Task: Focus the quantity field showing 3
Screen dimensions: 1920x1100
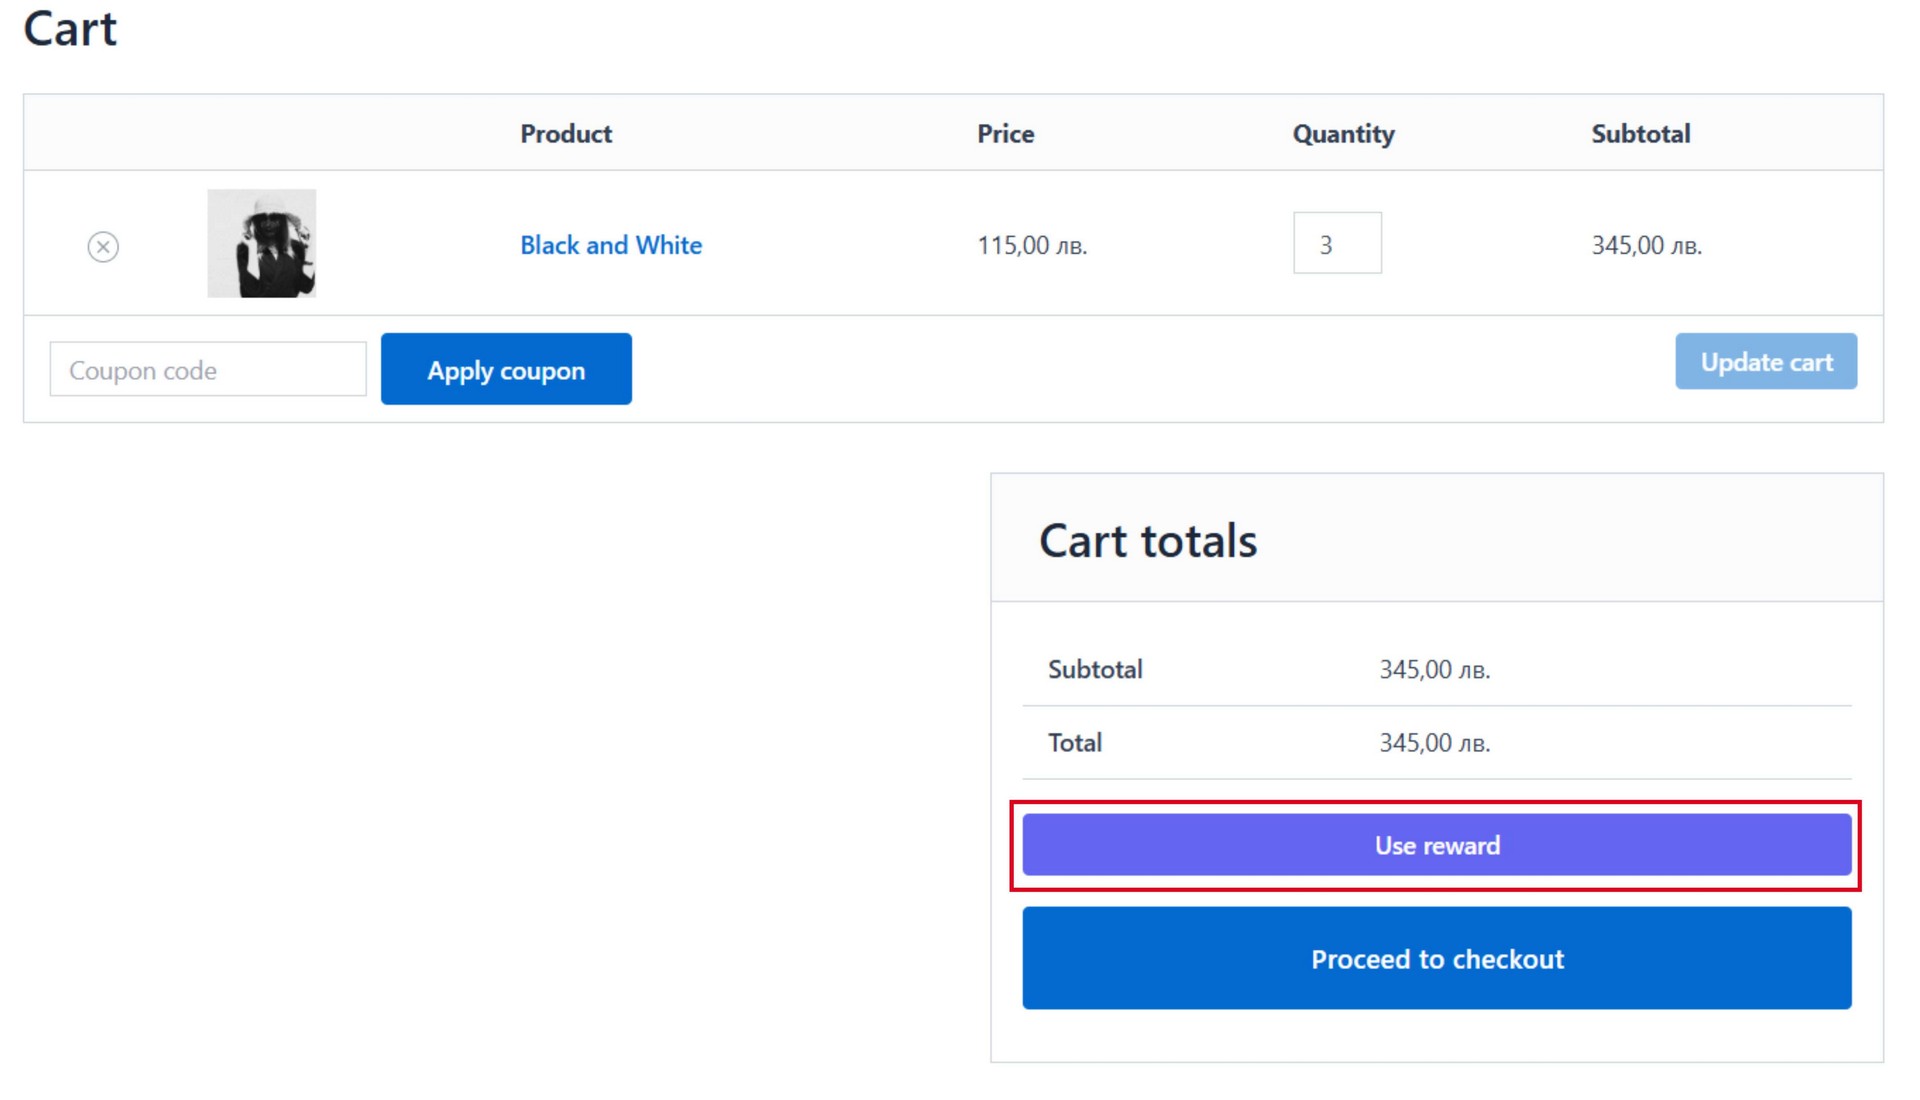Action: pyautogui.click(x=1336, y=243)
